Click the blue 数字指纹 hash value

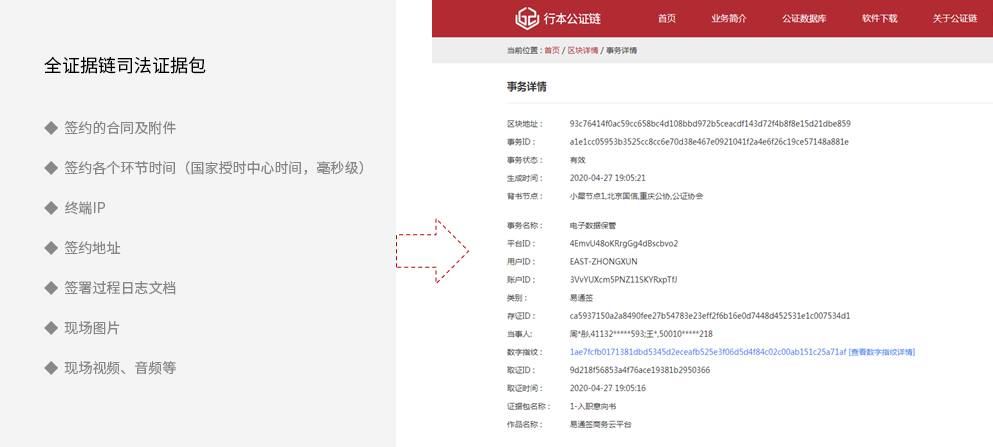click(x=707, y=352)
